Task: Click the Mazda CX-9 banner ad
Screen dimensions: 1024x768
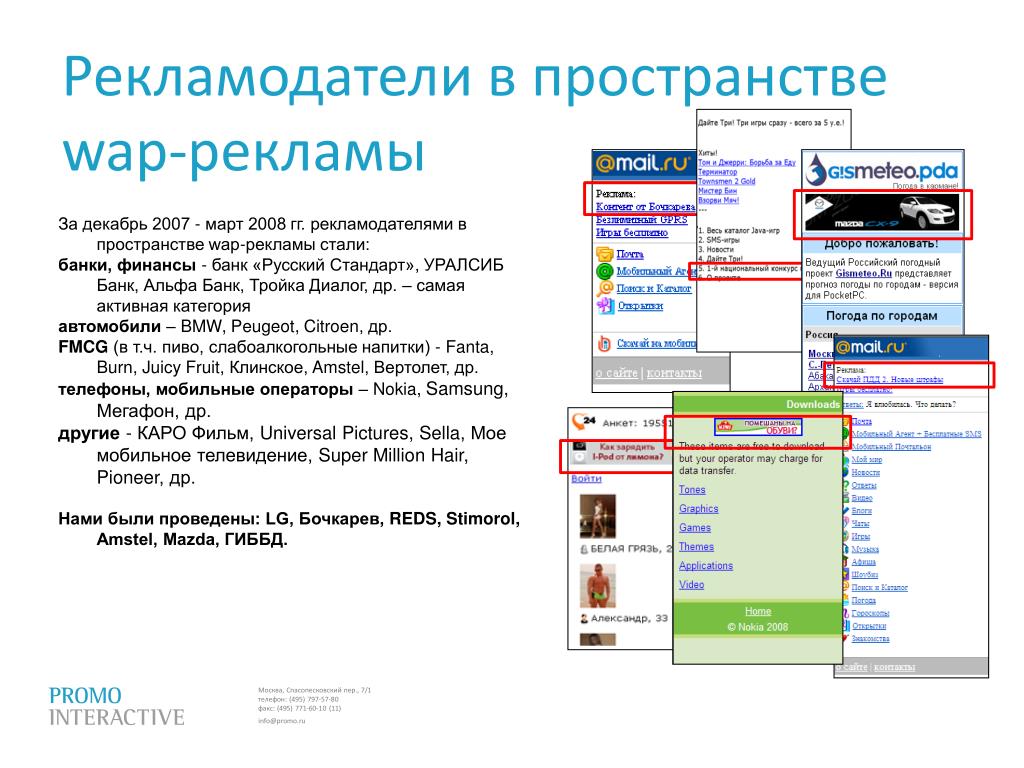Action: tap(882, 212)
